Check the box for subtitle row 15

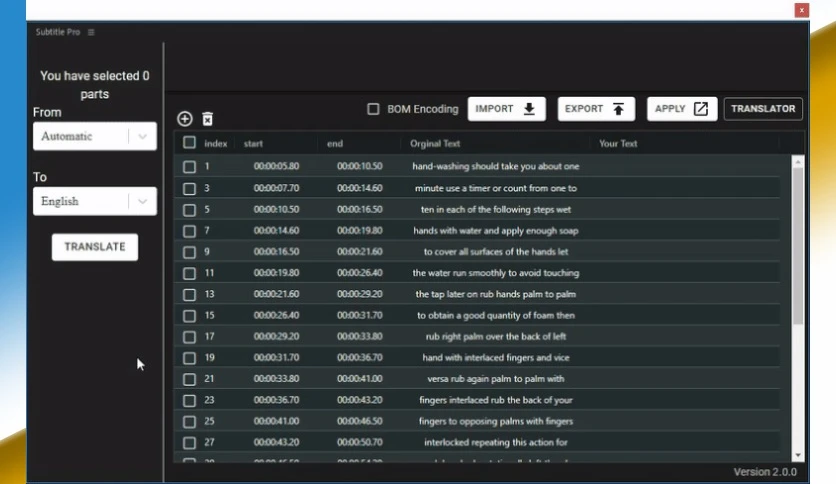(189, 316)
